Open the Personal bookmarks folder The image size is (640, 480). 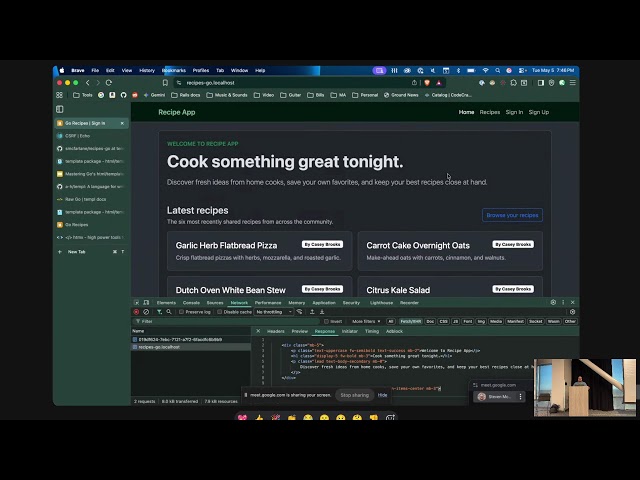pyautogui.click(x=365, y=95)
